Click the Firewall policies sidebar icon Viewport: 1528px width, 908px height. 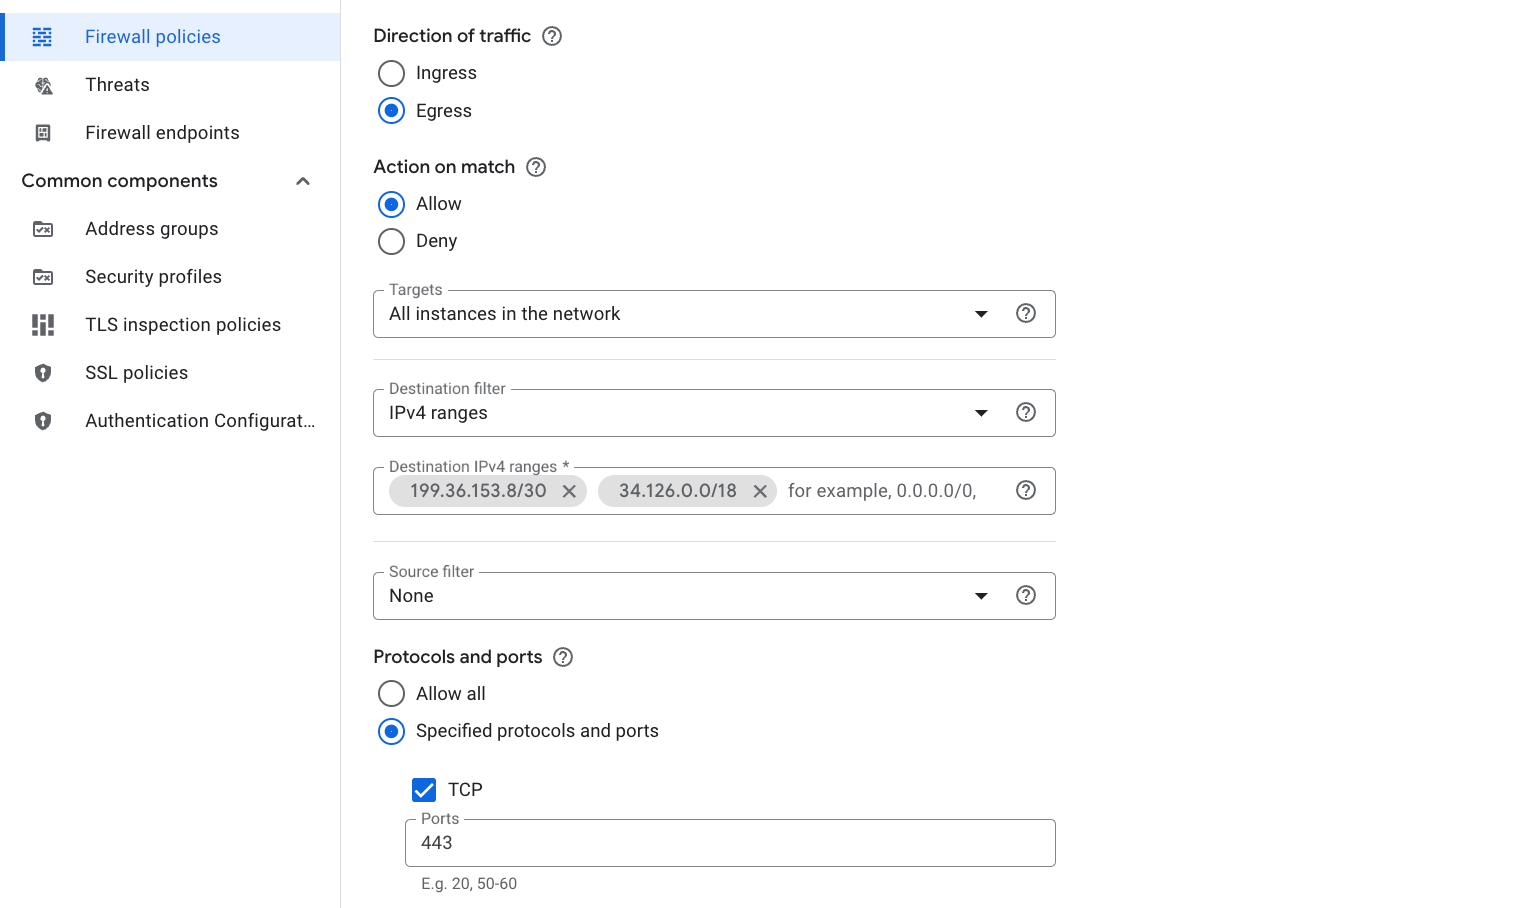42,37
